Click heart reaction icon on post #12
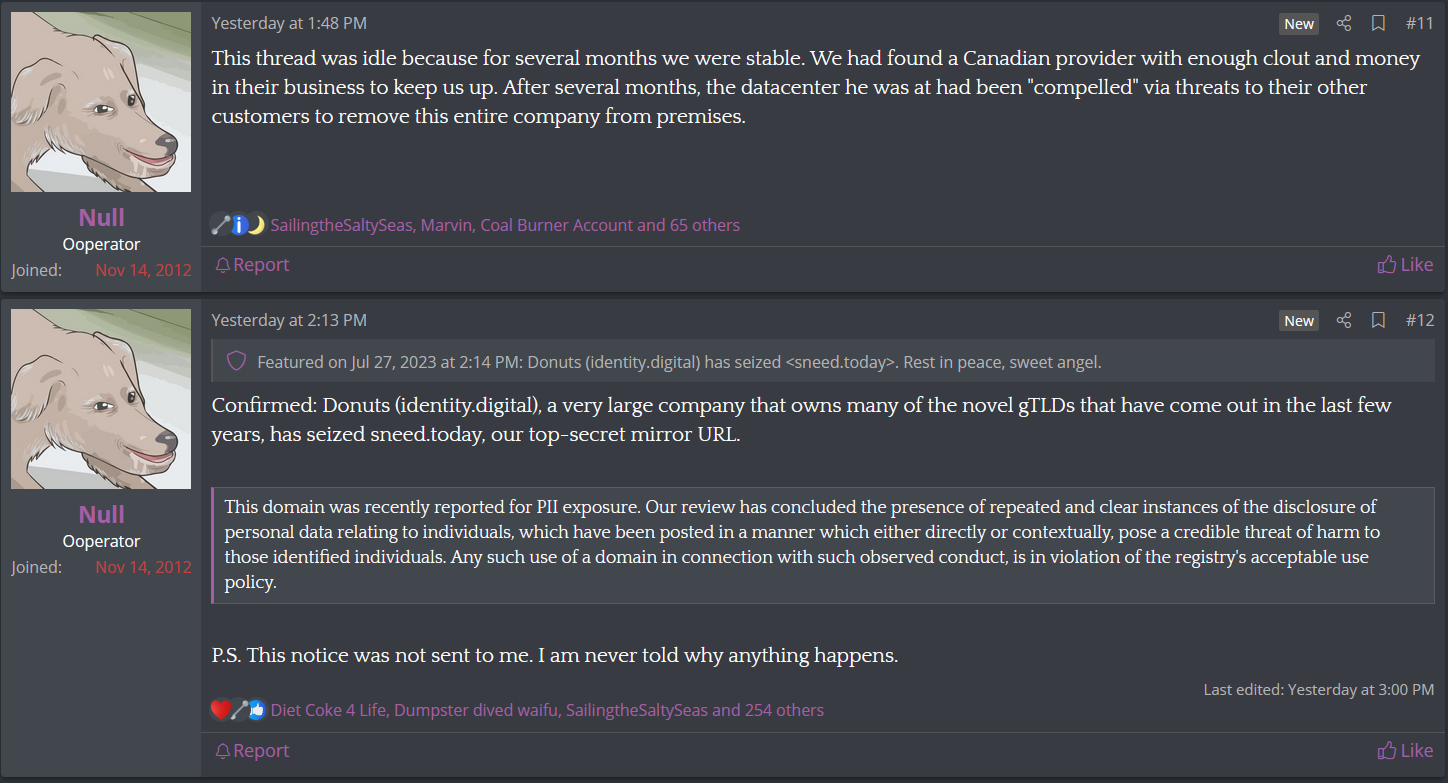The image size is (1448, 783). [221, 710]
